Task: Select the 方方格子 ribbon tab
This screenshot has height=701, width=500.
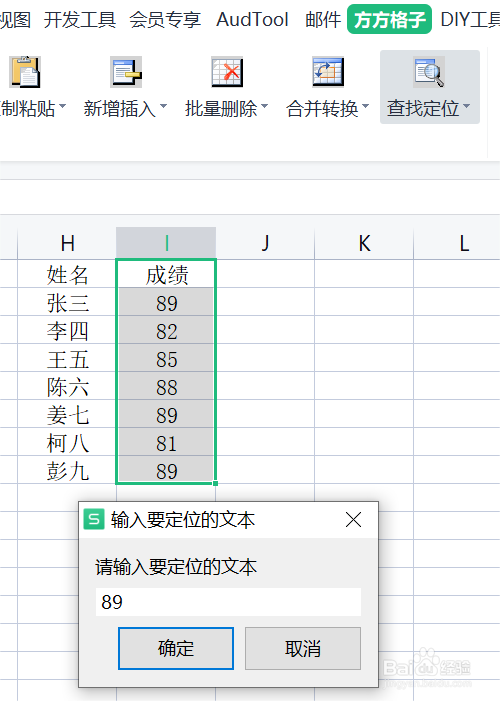Action: 390,19
